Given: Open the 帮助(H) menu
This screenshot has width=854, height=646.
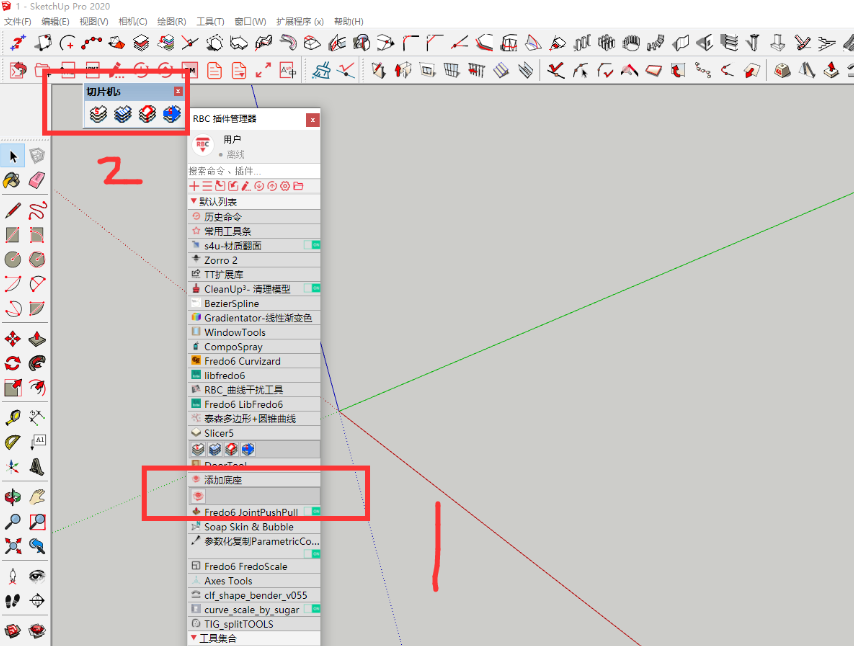Looking at the screenshot, I should pos(349,21).
